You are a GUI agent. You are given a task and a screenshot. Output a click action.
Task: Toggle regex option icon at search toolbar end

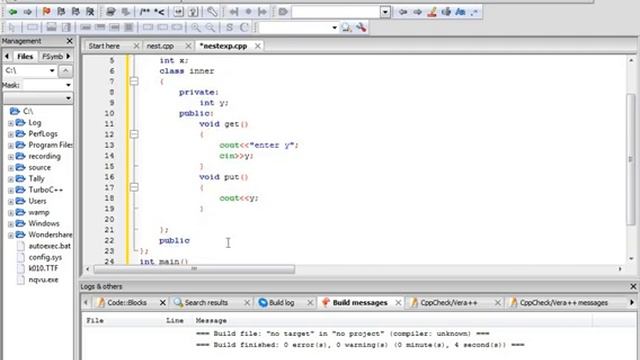(x=474, y=12)
